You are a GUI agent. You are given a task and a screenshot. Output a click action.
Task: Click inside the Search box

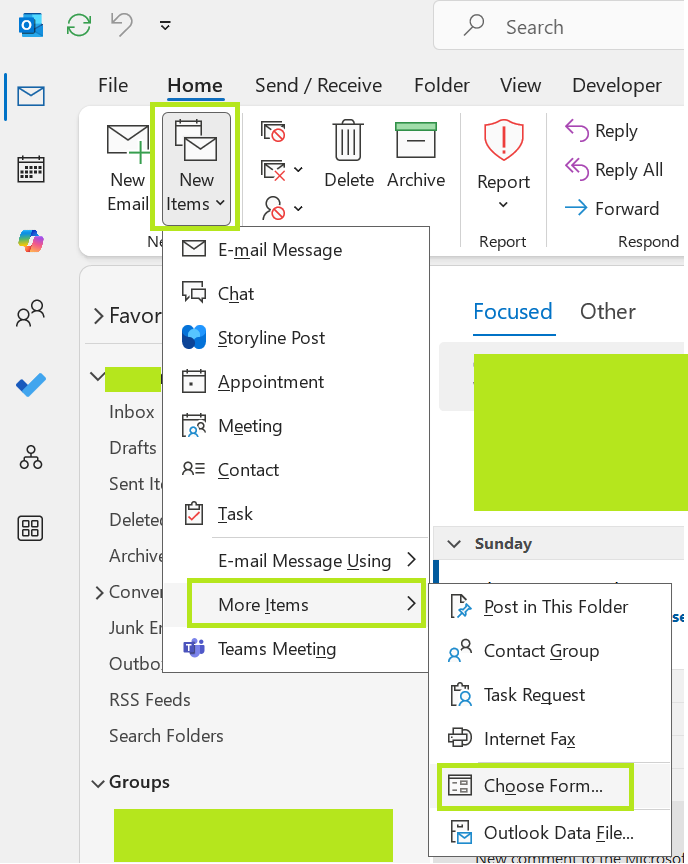pos(562,26)
